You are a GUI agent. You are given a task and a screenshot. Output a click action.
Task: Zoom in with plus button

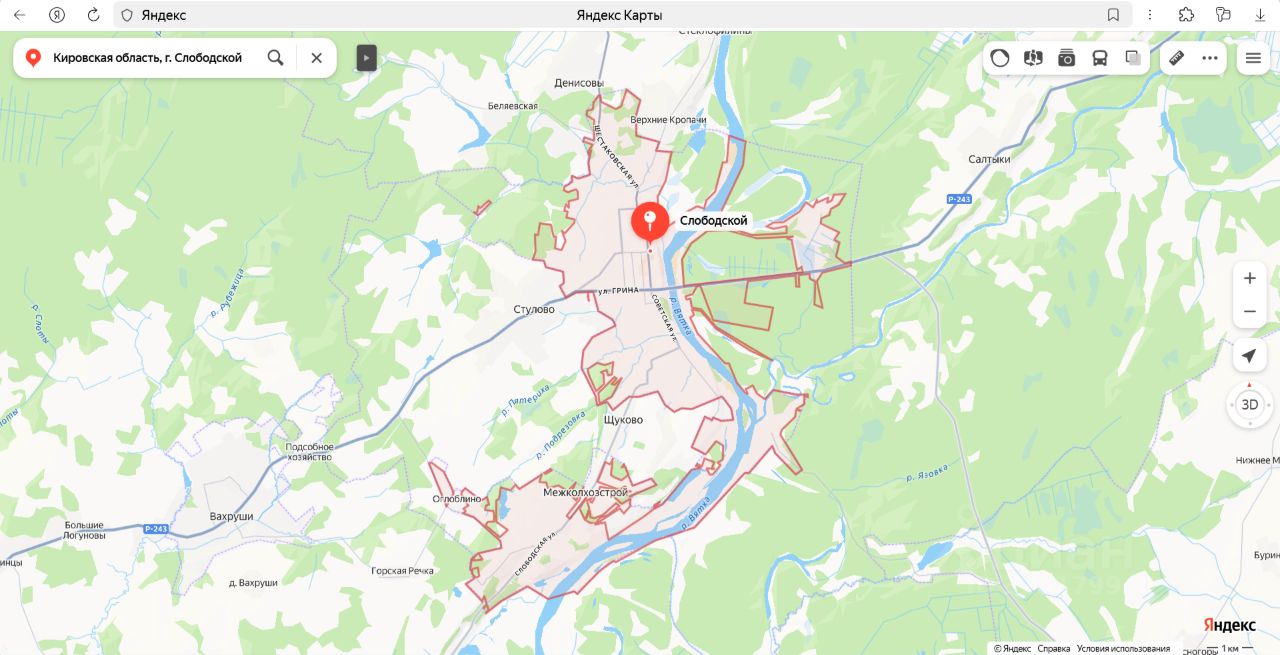click(1249, 278)
